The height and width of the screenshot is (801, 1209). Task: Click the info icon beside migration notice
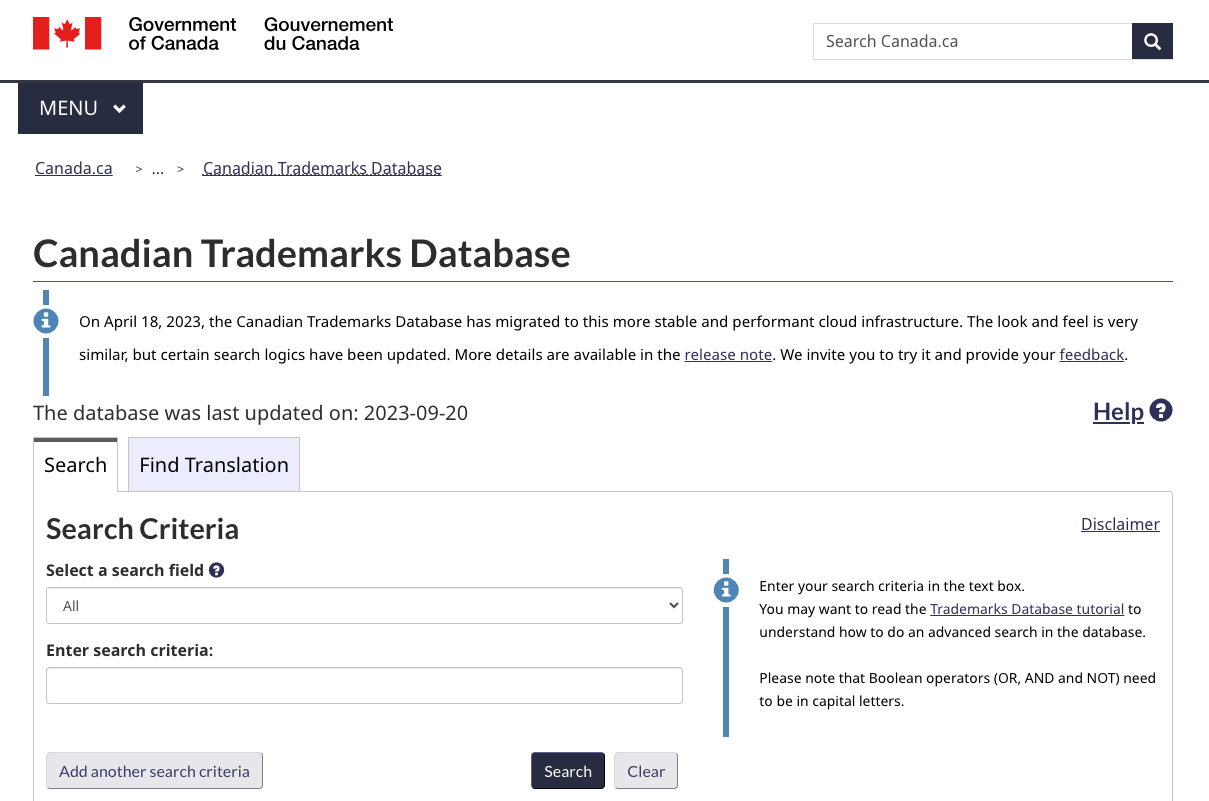(46, 321)
